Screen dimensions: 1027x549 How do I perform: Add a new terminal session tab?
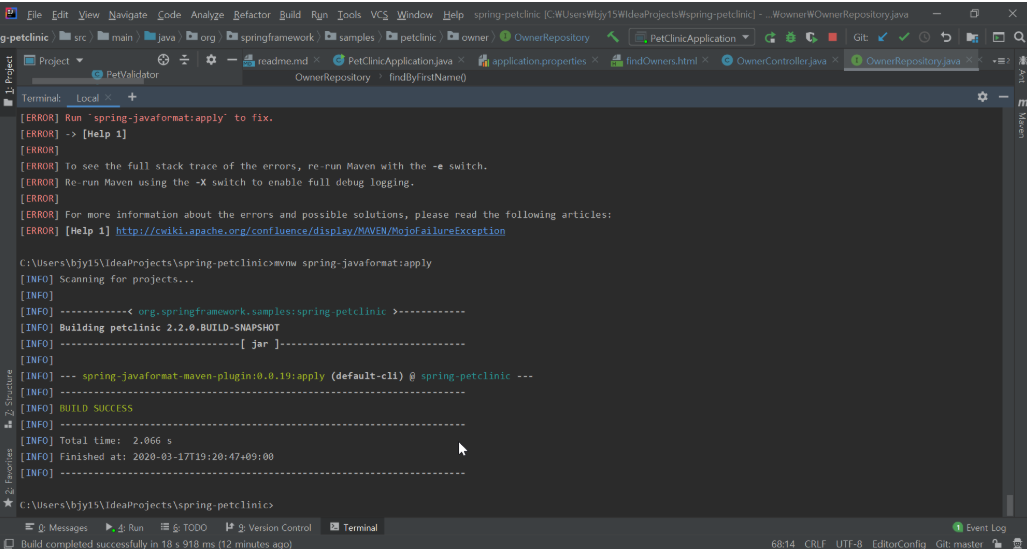tap(132, 97)
